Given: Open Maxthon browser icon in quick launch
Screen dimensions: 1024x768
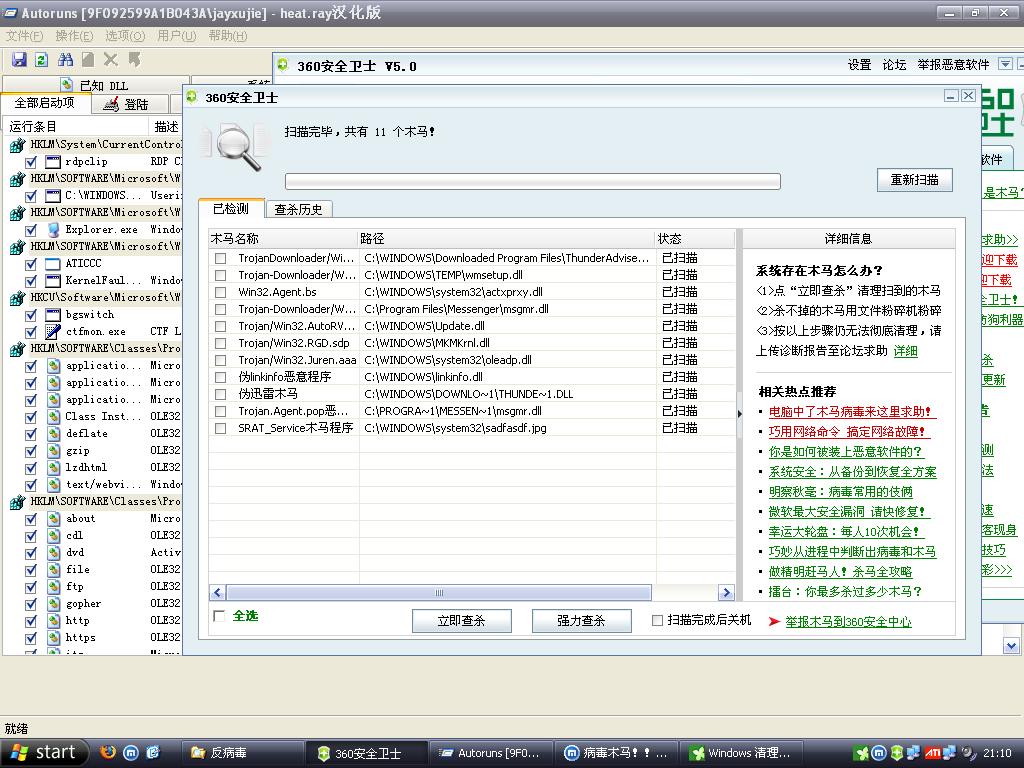Looking at the screenshot, I should tap(131, 752).
